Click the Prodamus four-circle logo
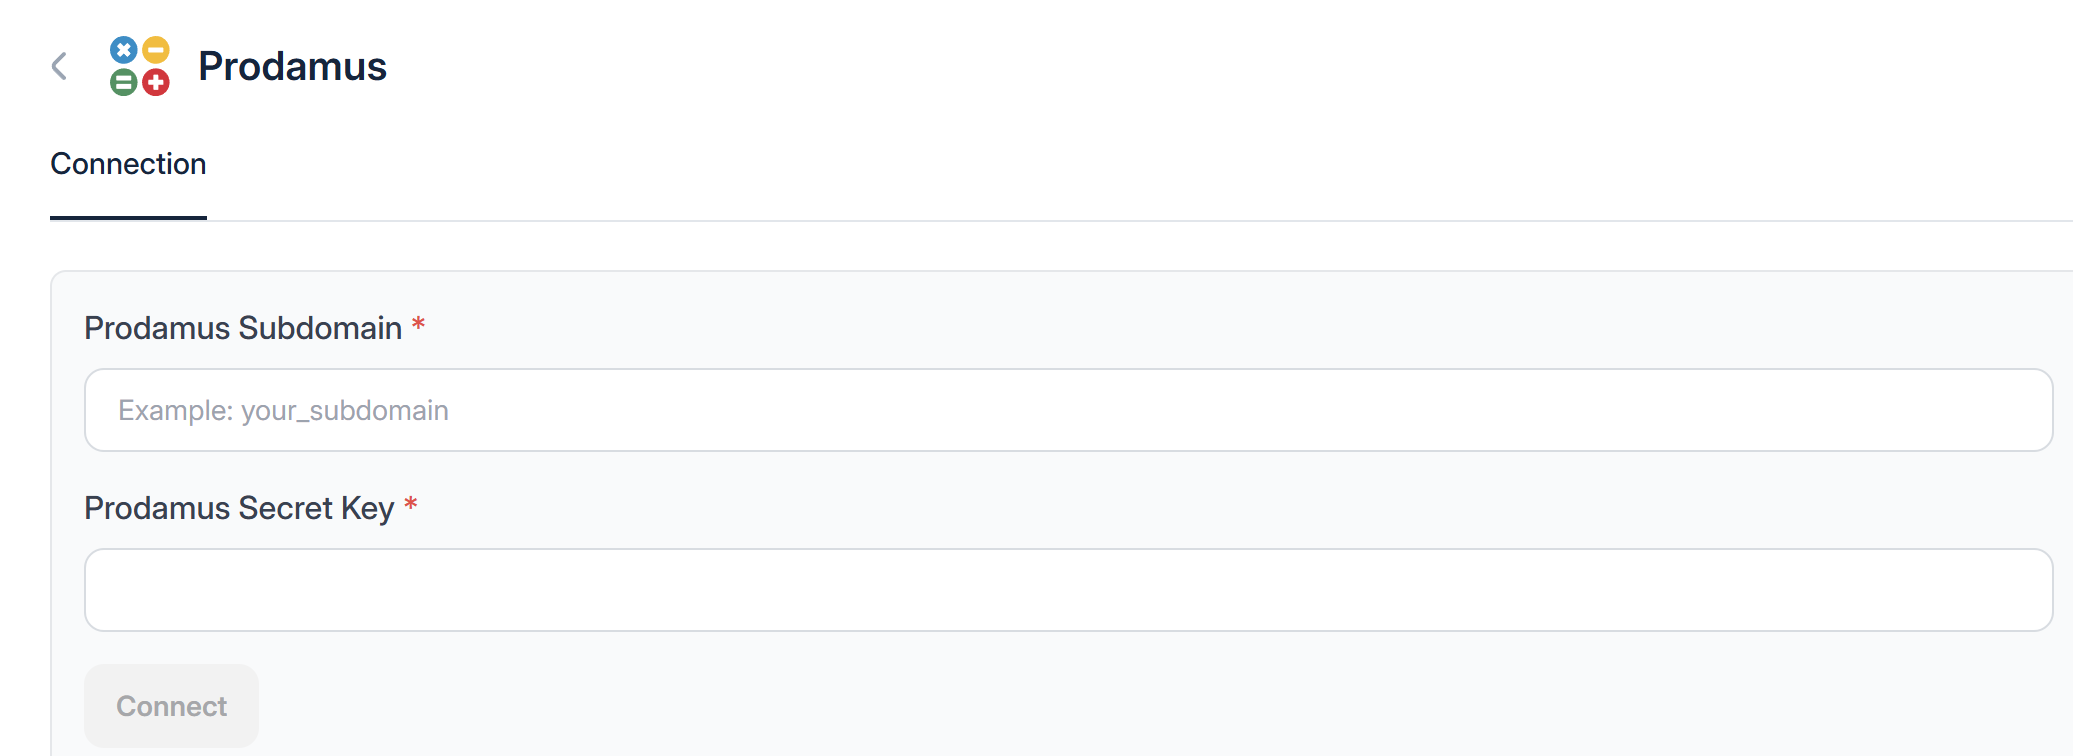The width and height of the screenshot is (2073, 756). click(140, 66)
